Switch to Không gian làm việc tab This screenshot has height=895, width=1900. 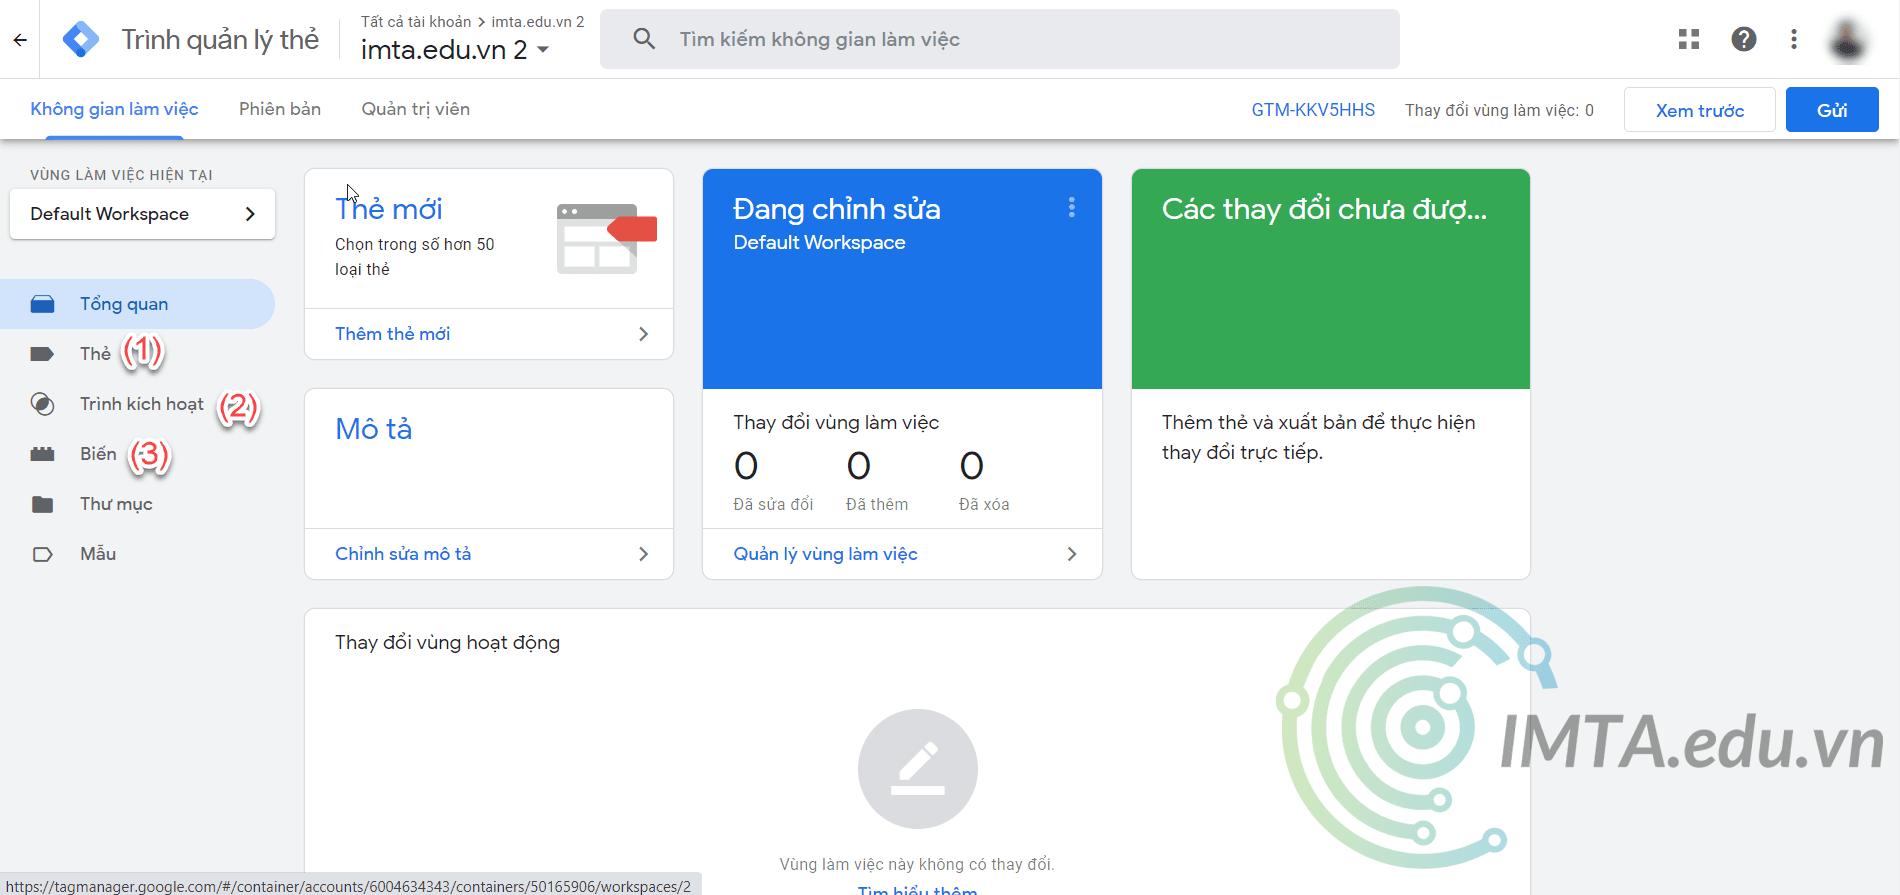click(x=114, y=109)
